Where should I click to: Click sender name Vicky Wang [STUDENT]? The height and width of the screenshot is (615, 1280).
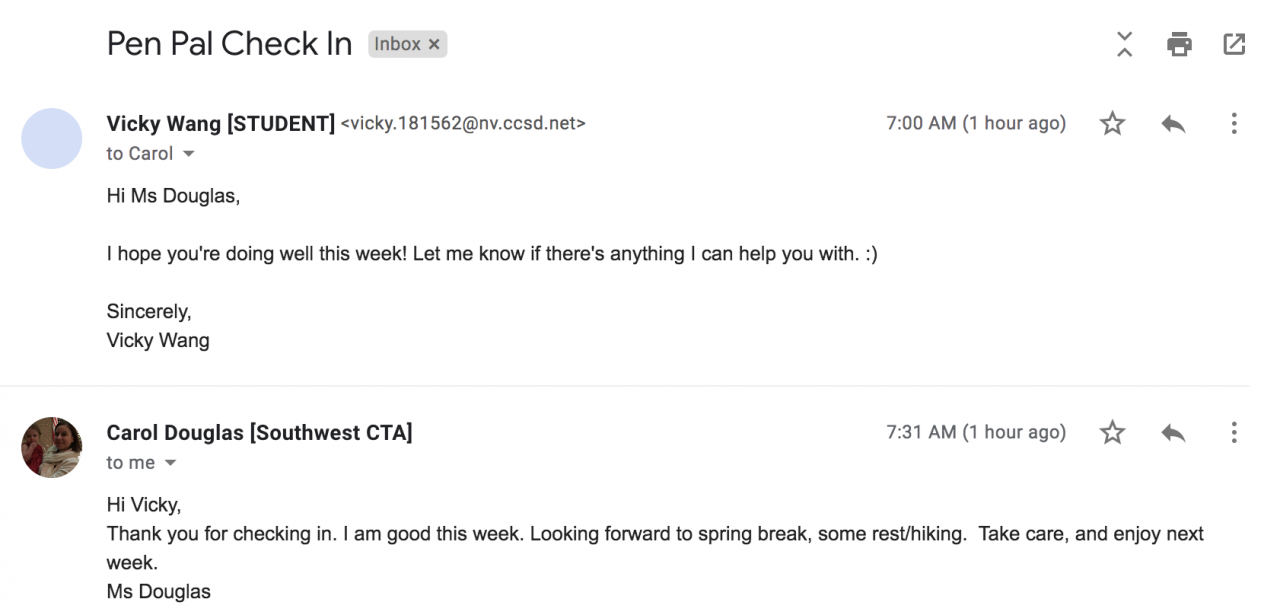tap(221, 124)
